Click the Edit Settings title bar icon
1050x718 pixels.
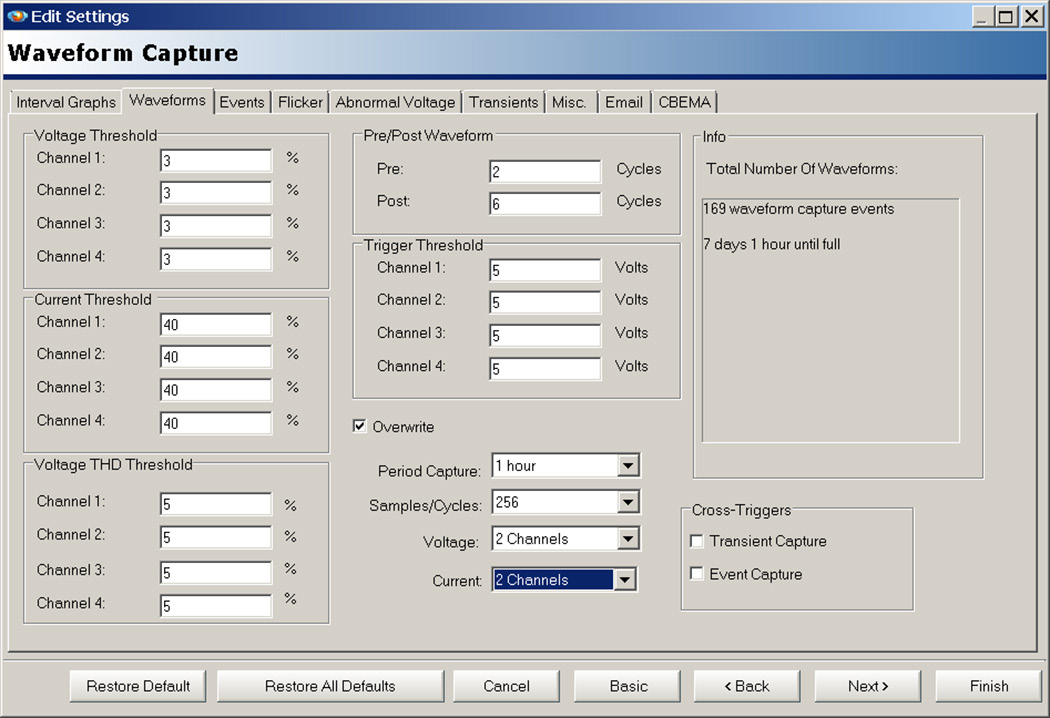click(x=16, y=16)
